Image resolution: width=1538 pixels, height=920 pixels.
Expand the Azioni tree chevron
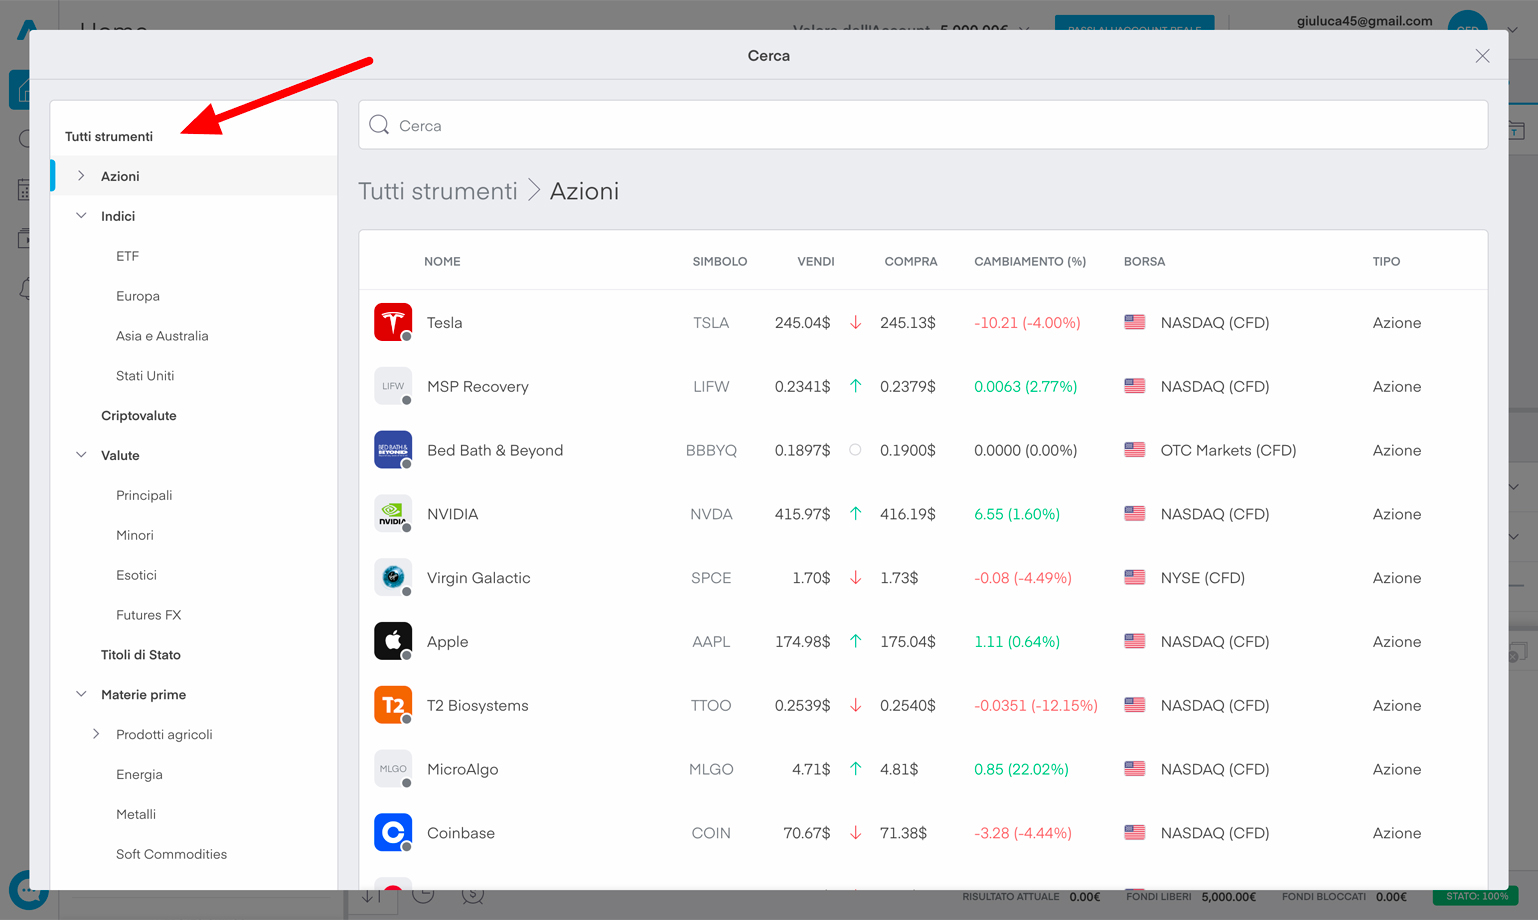coord(81,176)
